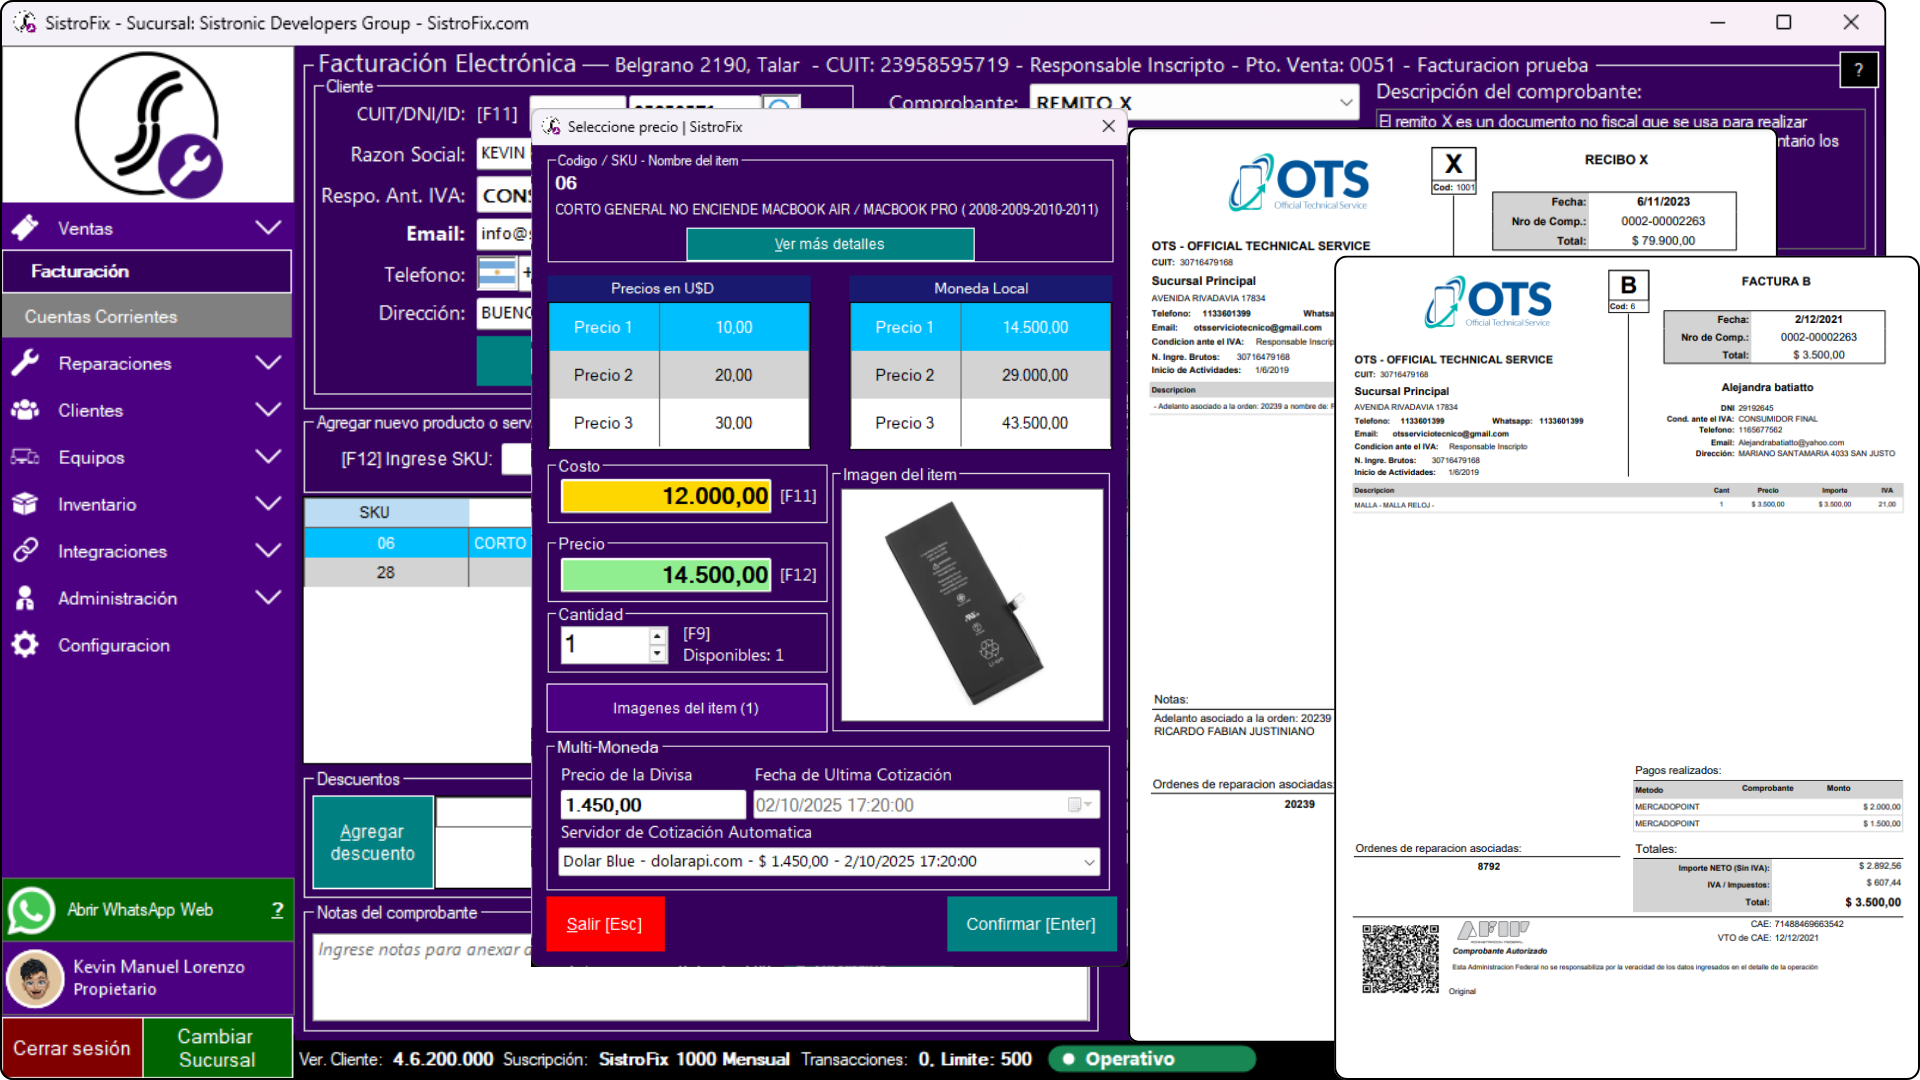This screenshot has width=1920, height=1080.
Task: Select Precio 2 local 29.000,00 cell
Action: [x=1035, y=375]
